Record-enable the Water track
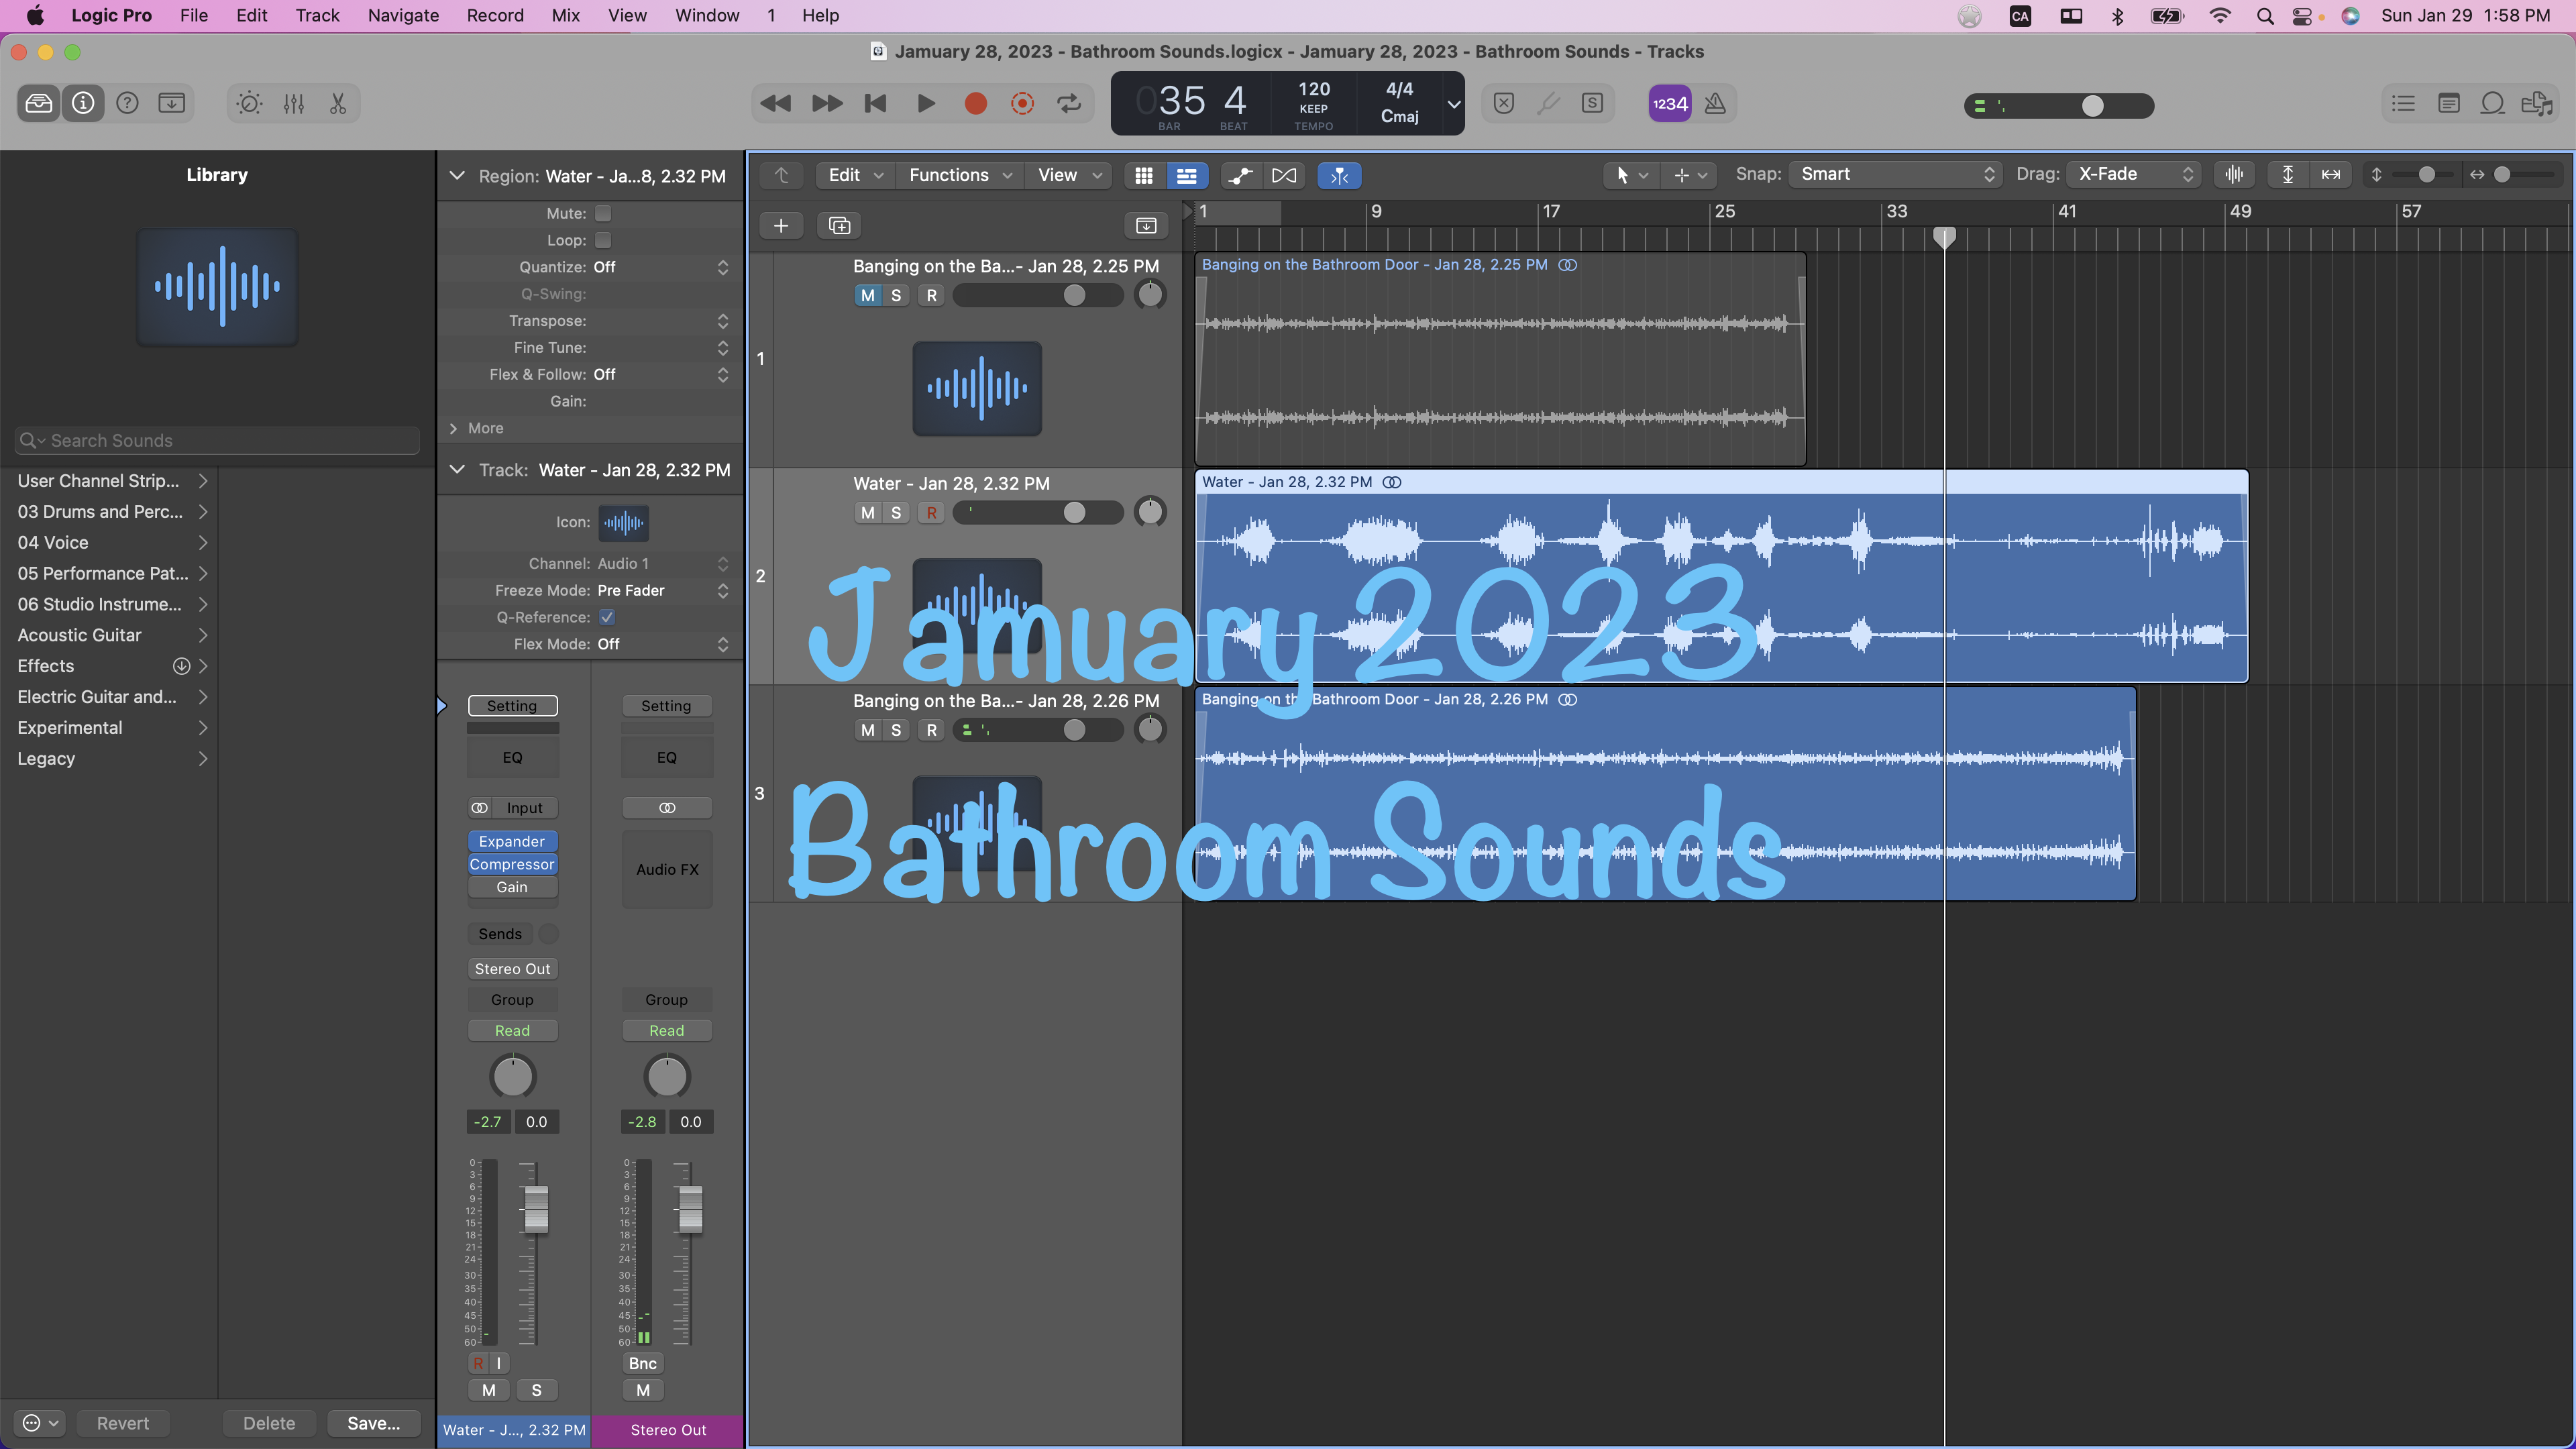This screenshot has height=1449, width=2576. 932,512
